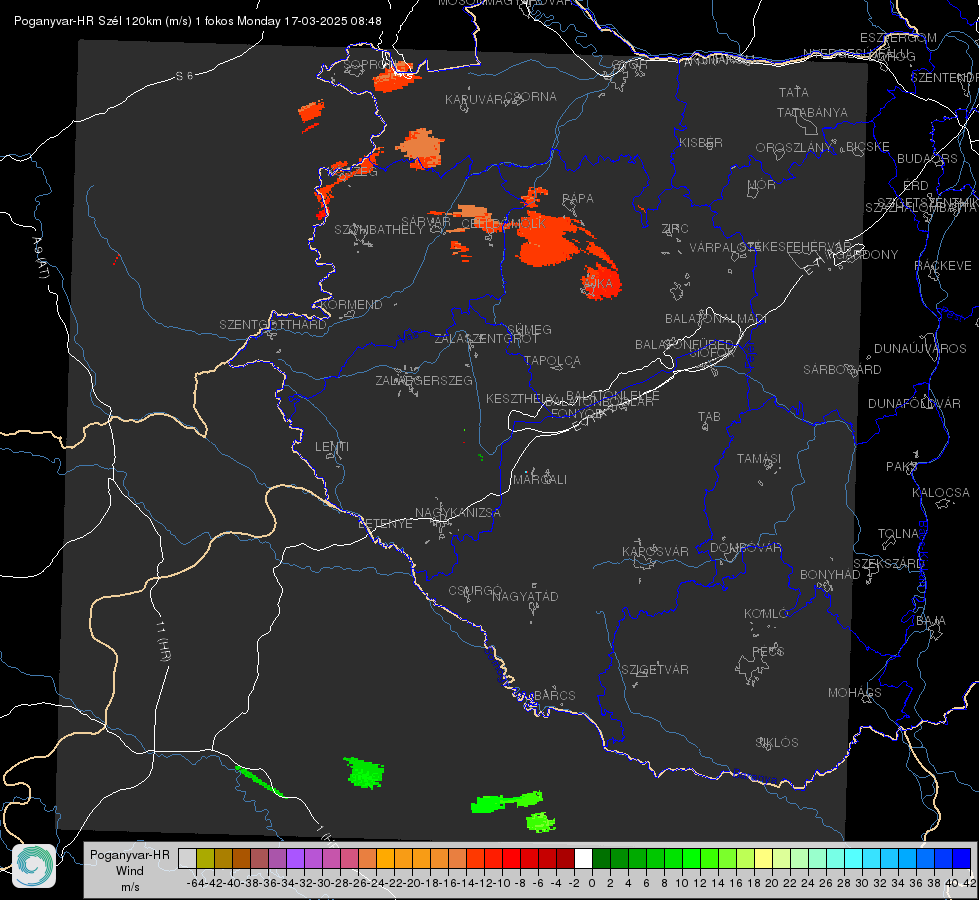Image resolution: width=979 pixels, height=900 pixels.
Task: Click the radar title text with date 17-03-2025
Action: 198,21
